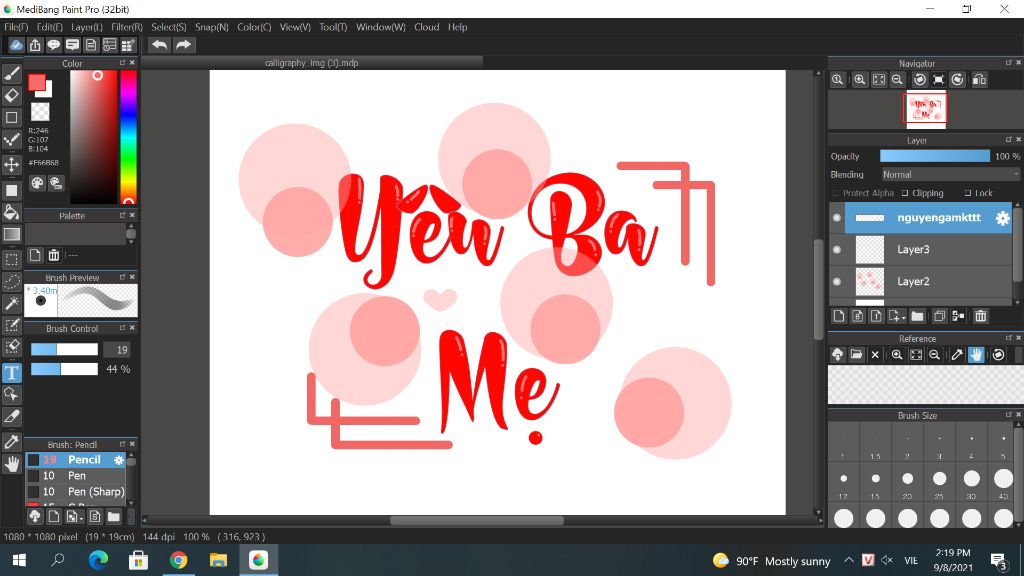
Task: Rotate canvas left in Navigator
Action: click(x=920, y=80)
